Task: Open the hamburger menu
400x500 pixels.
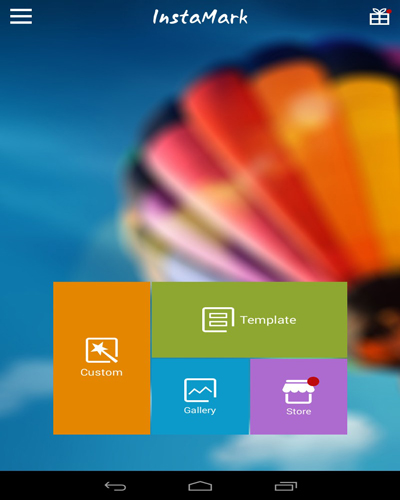Action: click(21, 16)
